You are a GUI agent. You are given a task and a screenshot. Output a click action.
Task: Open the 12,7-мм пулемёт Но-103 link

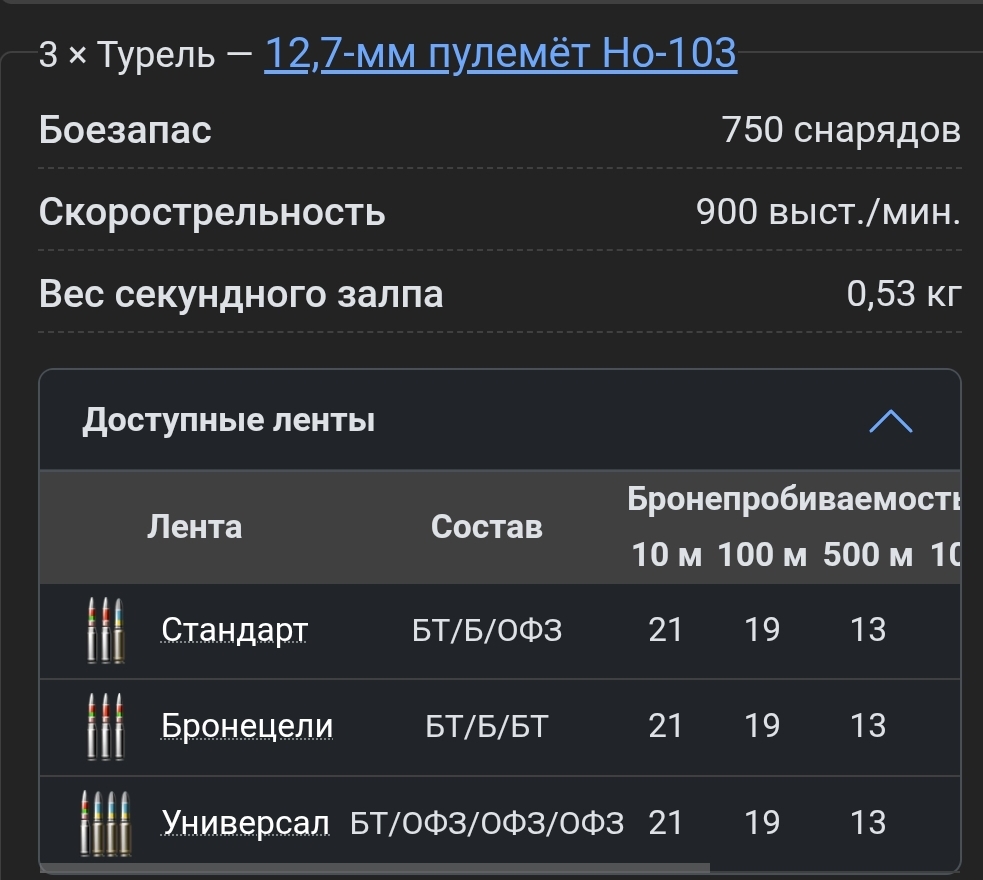pos(500,55)
